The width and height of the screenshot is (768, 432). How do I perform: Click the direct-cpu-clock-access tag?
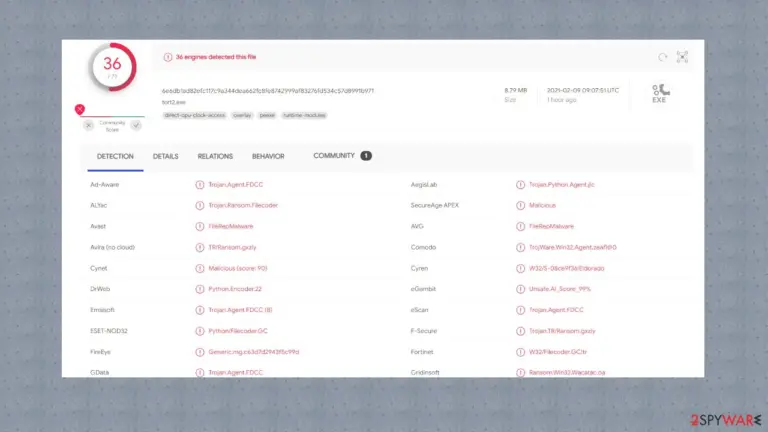(194, 115)
